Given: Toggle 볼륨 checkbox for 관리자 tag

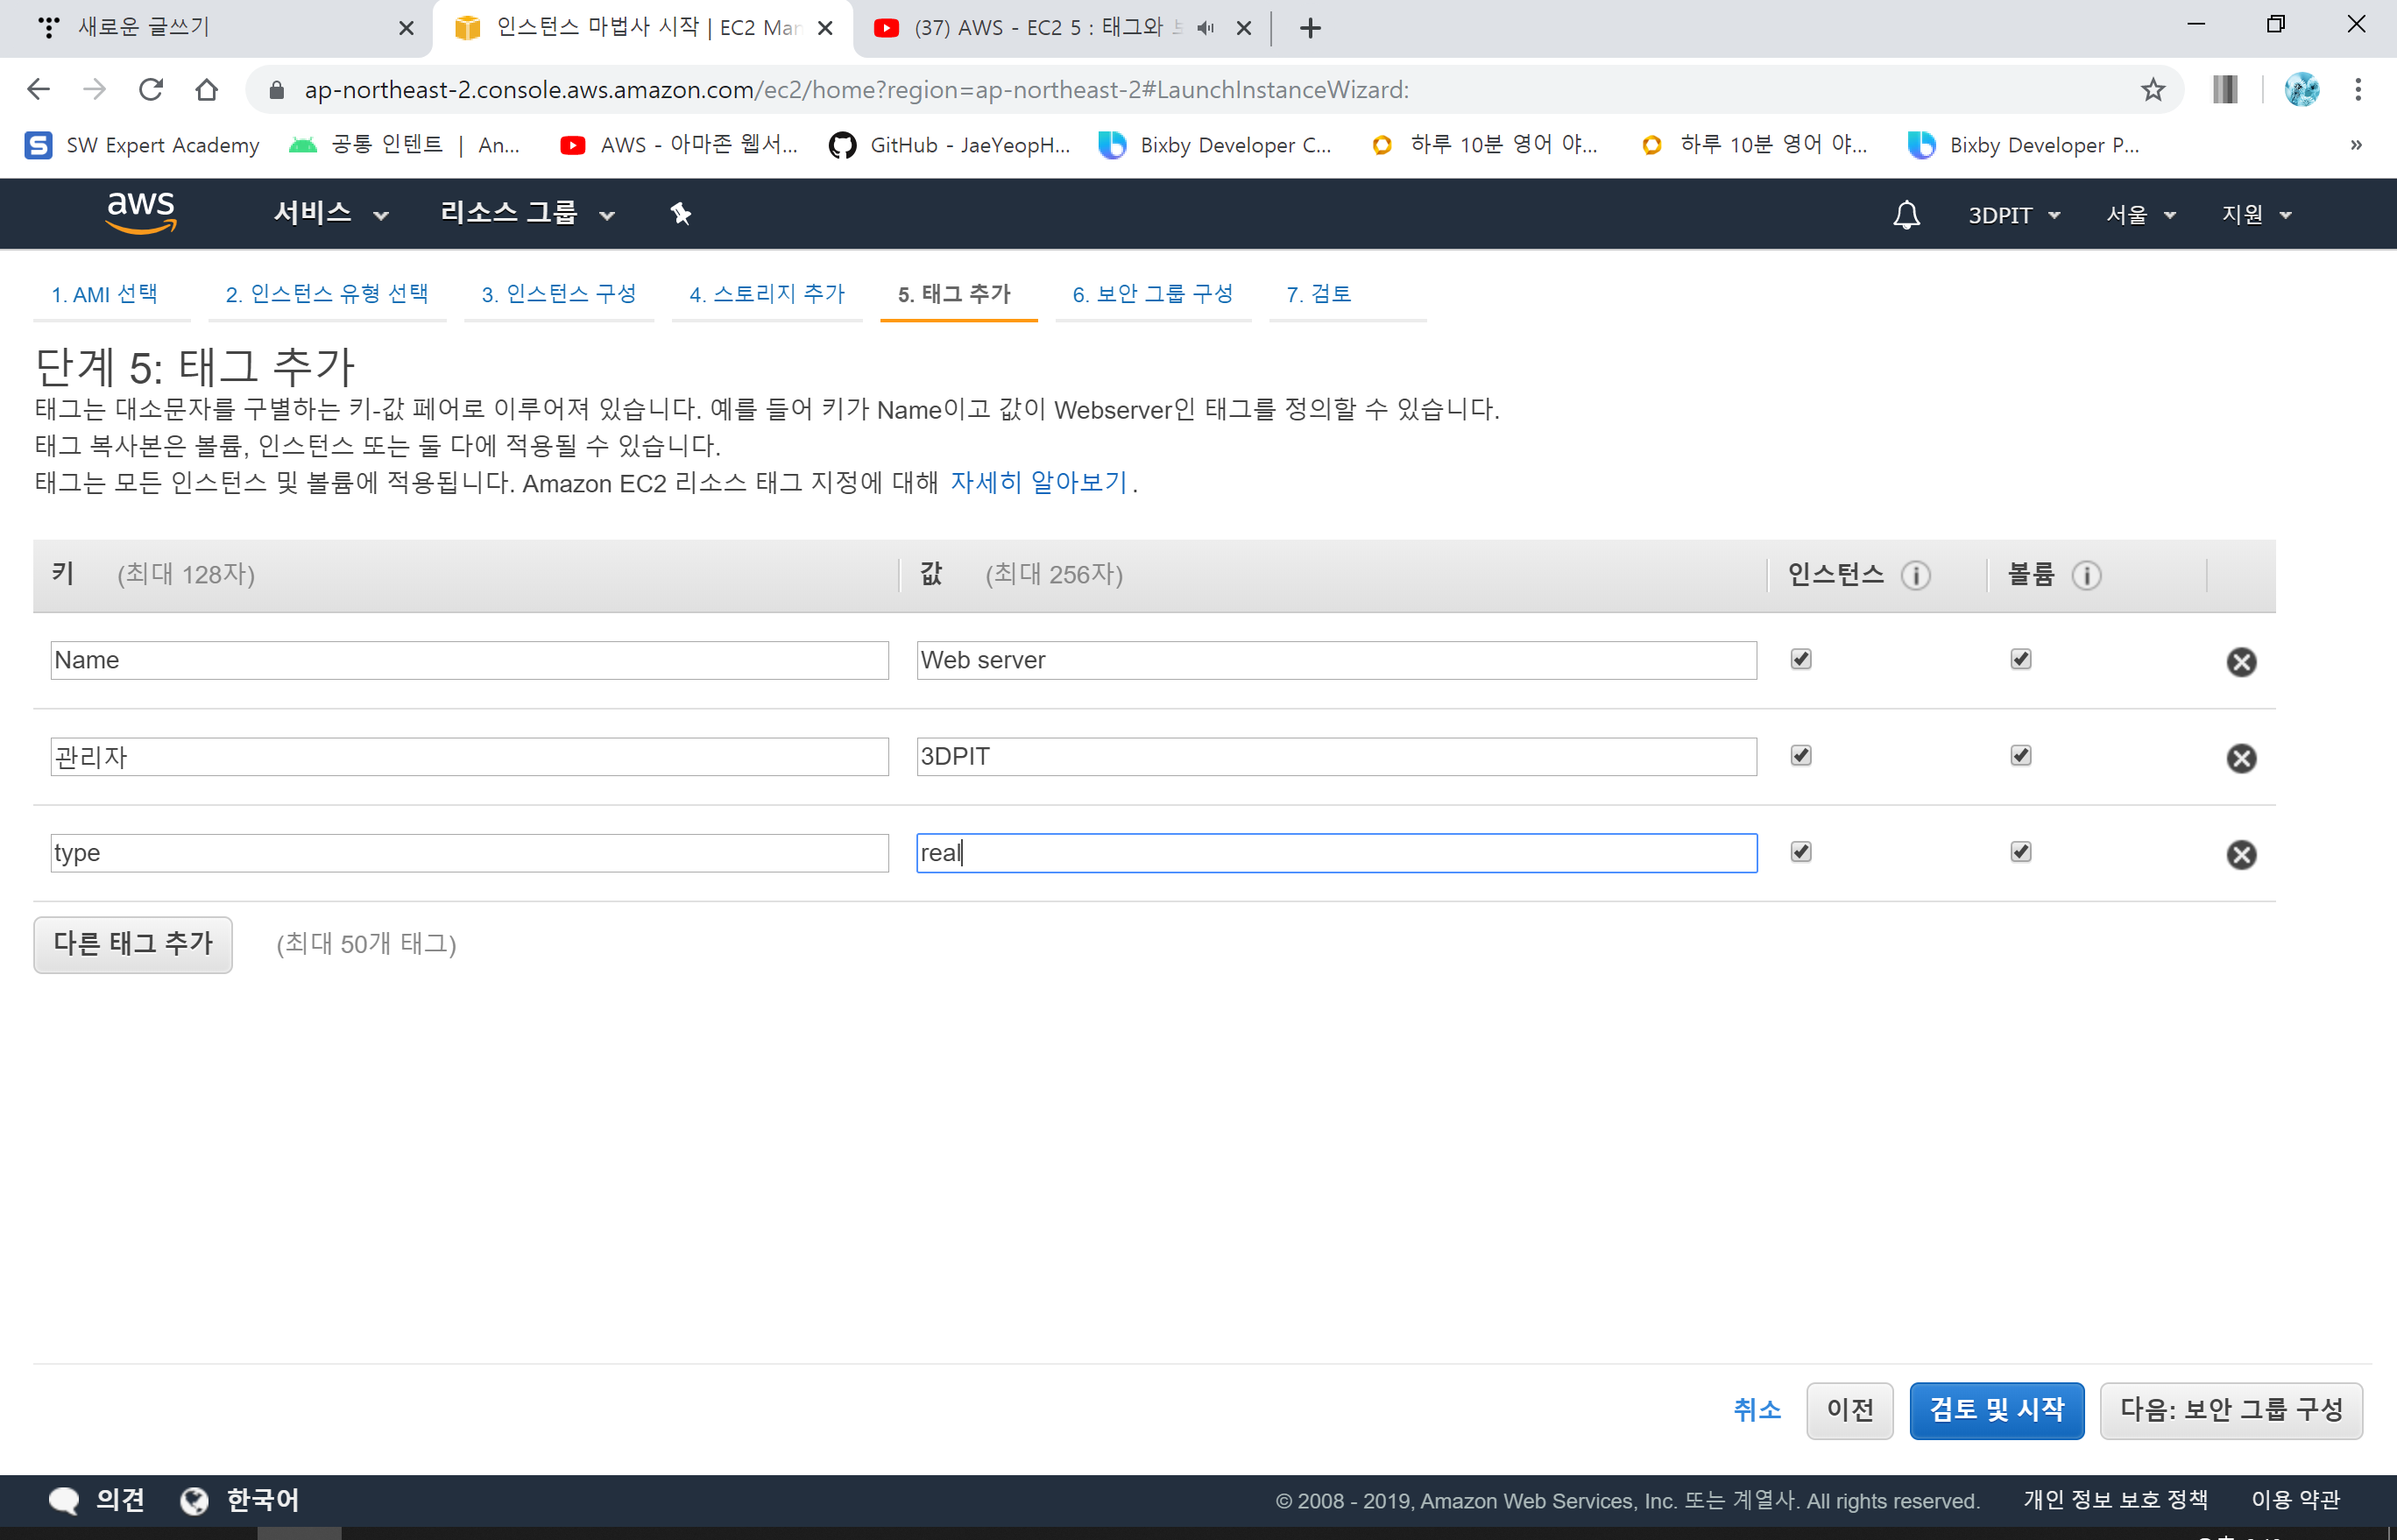Looking at the screenshot, I should pos(2021,755).
